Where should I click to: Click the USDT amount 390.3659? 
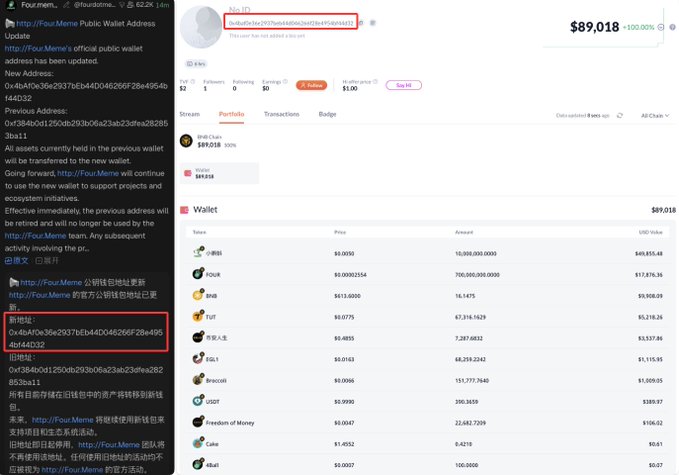pyautogui.click(x=466, y=402)
